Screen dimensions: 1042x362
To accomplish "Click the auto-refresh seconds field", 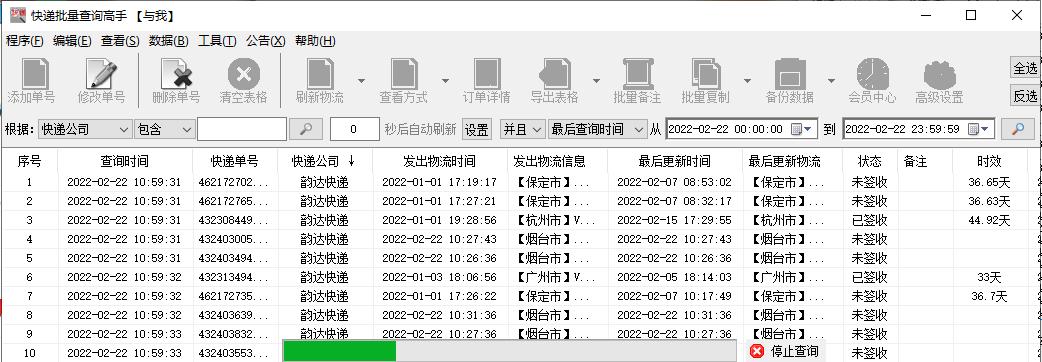I will (354, 129).
